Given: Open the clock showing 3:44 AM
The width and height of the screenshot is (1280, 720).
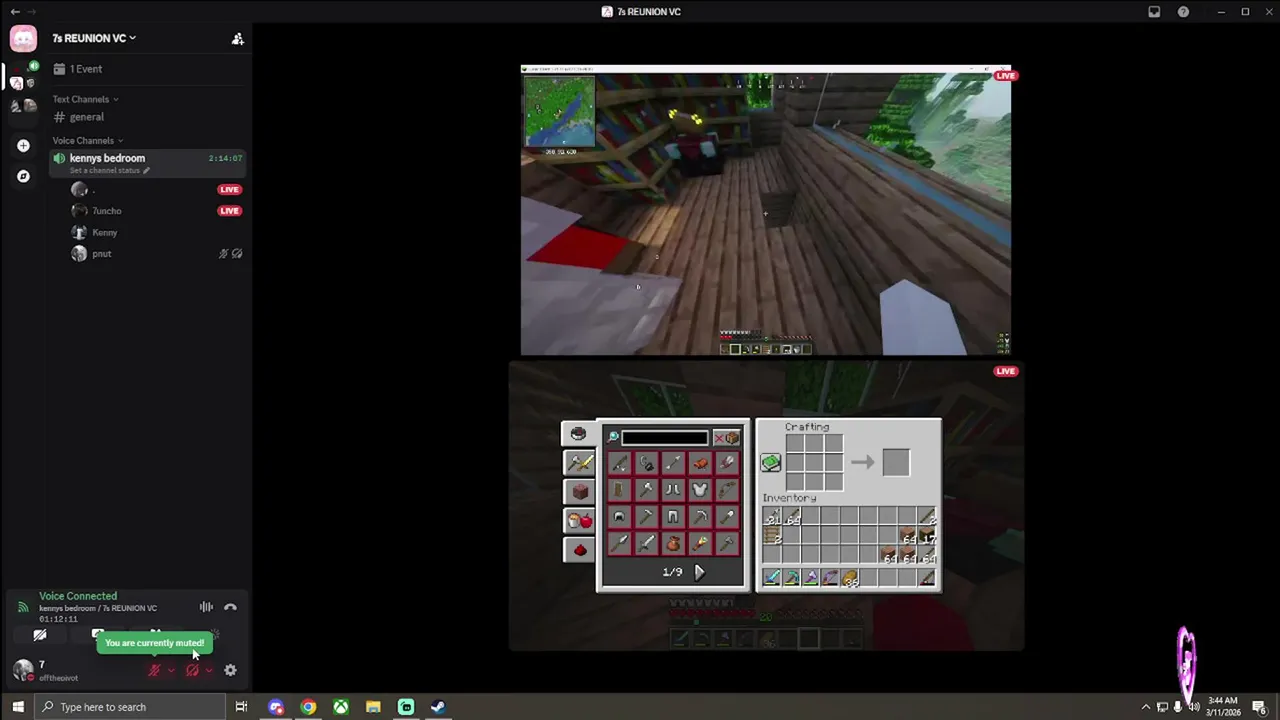Looking at the screenshot, I should point(1223,707).
